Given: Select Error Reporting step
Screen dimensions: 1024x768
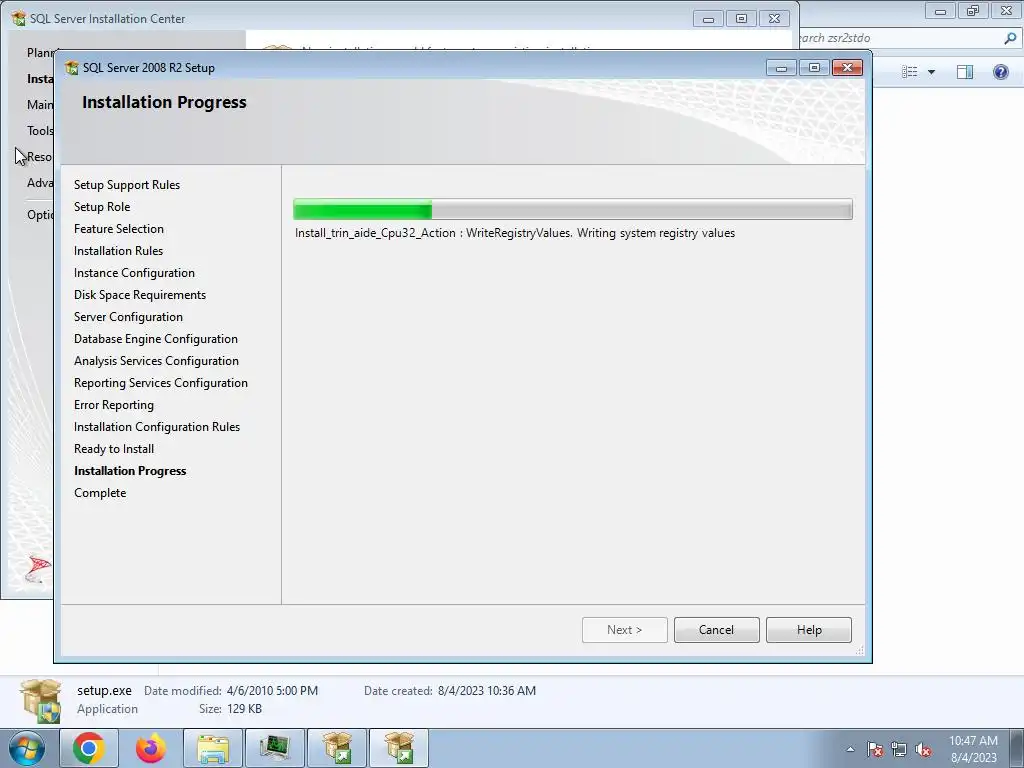Looking at the screenshot, I should pyautogui.click(x=114, y=405).
